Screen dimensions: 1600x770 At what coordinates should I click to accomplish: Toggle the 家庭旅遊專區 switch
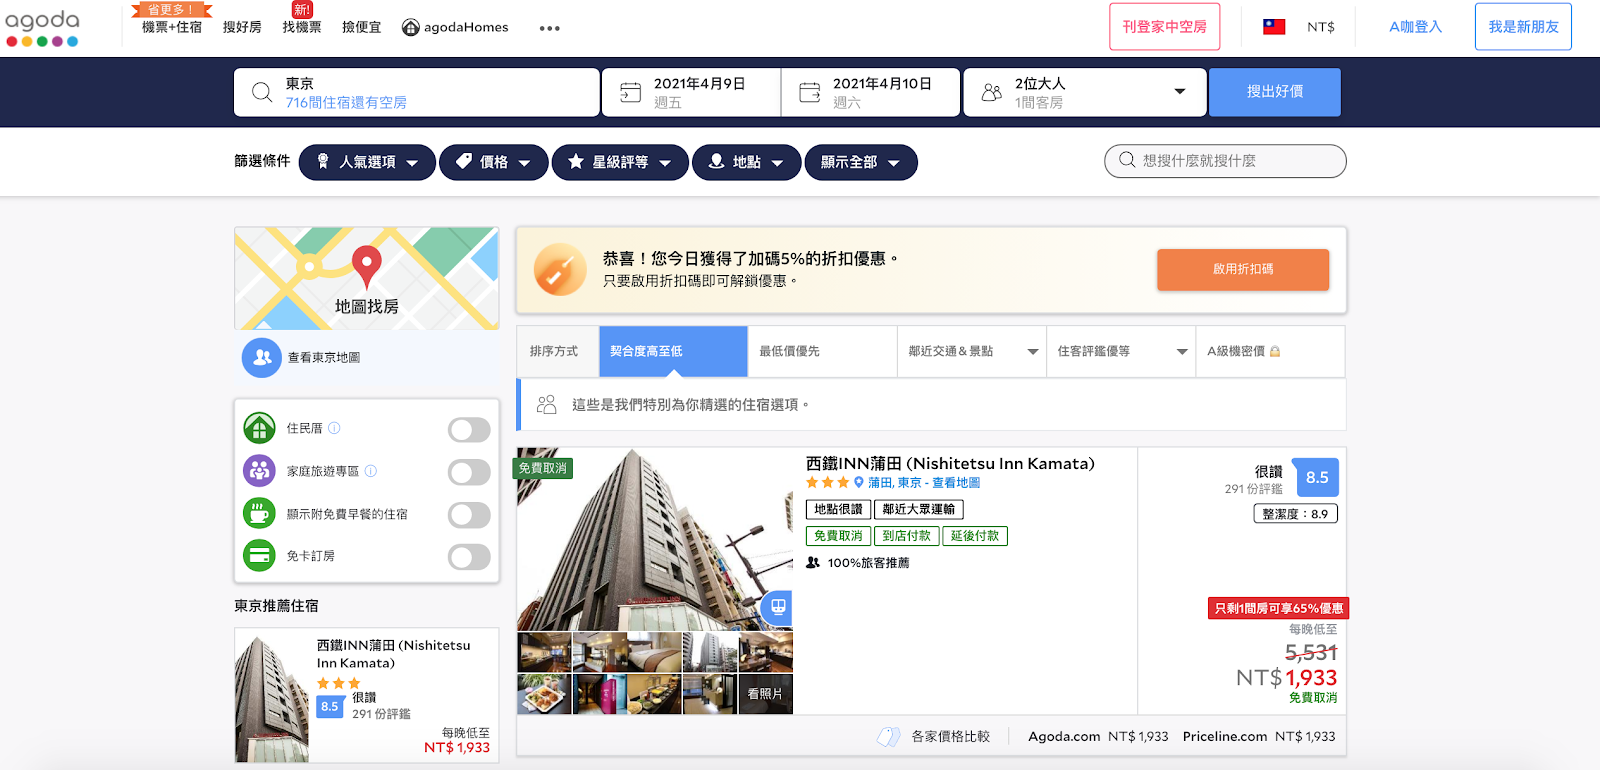469,472
